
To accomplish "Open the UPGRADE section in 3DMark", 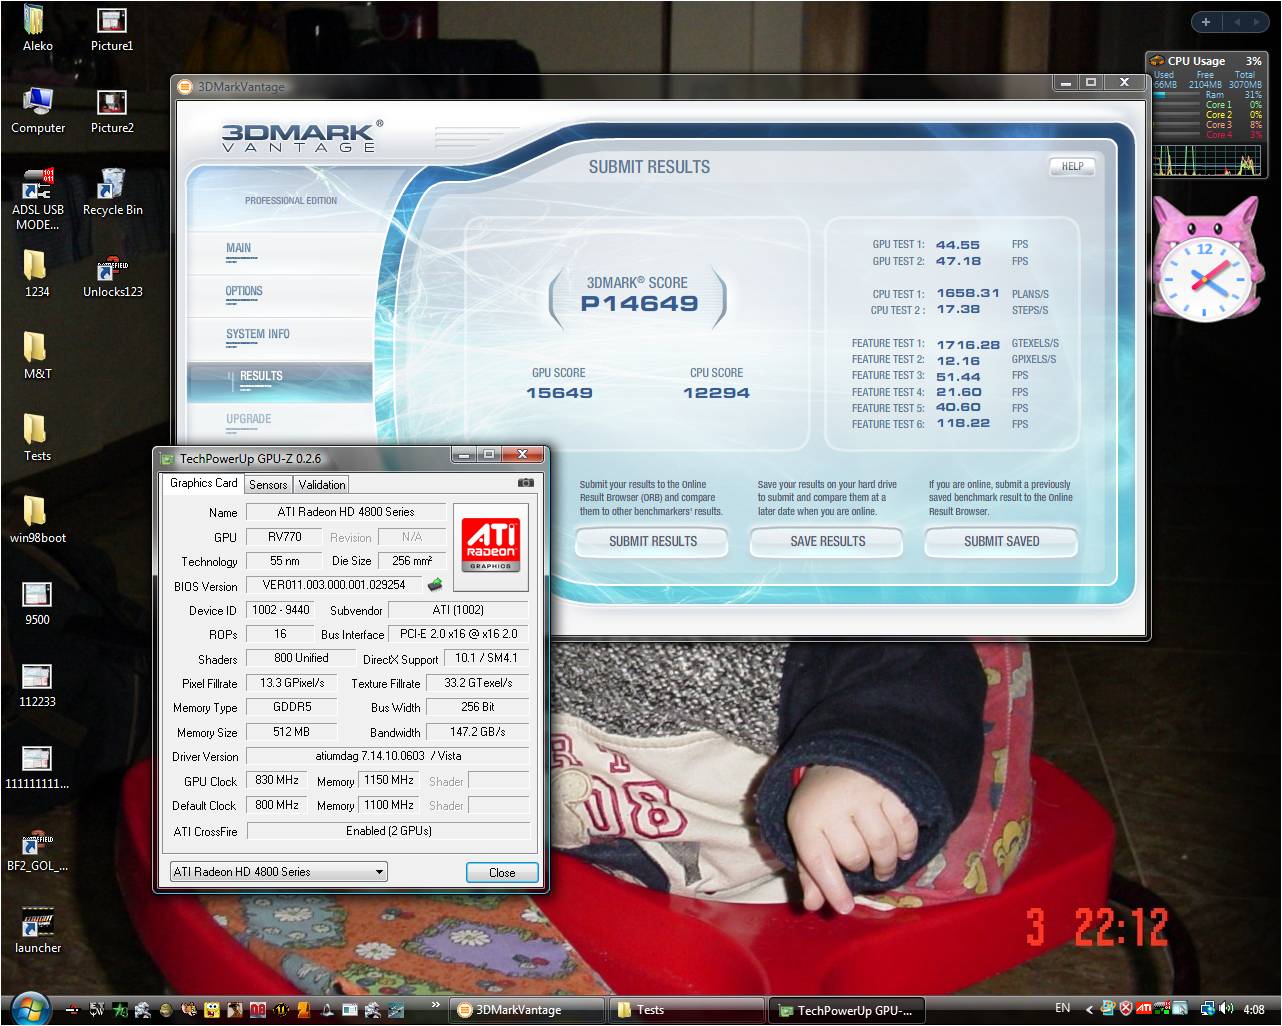I will tap(279, 423).
